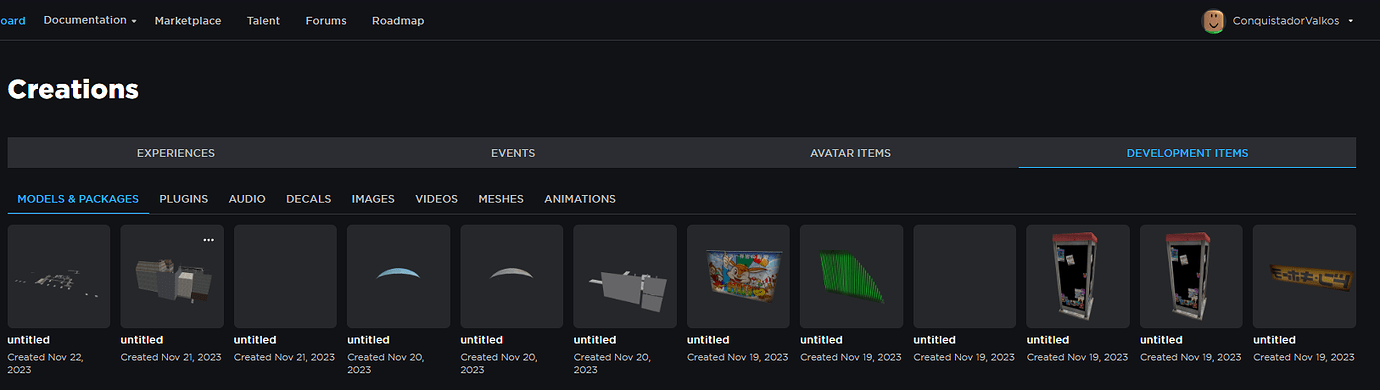
Task: Open the orange Japanese sign model thumbnail
Action: click(1304, 276)
